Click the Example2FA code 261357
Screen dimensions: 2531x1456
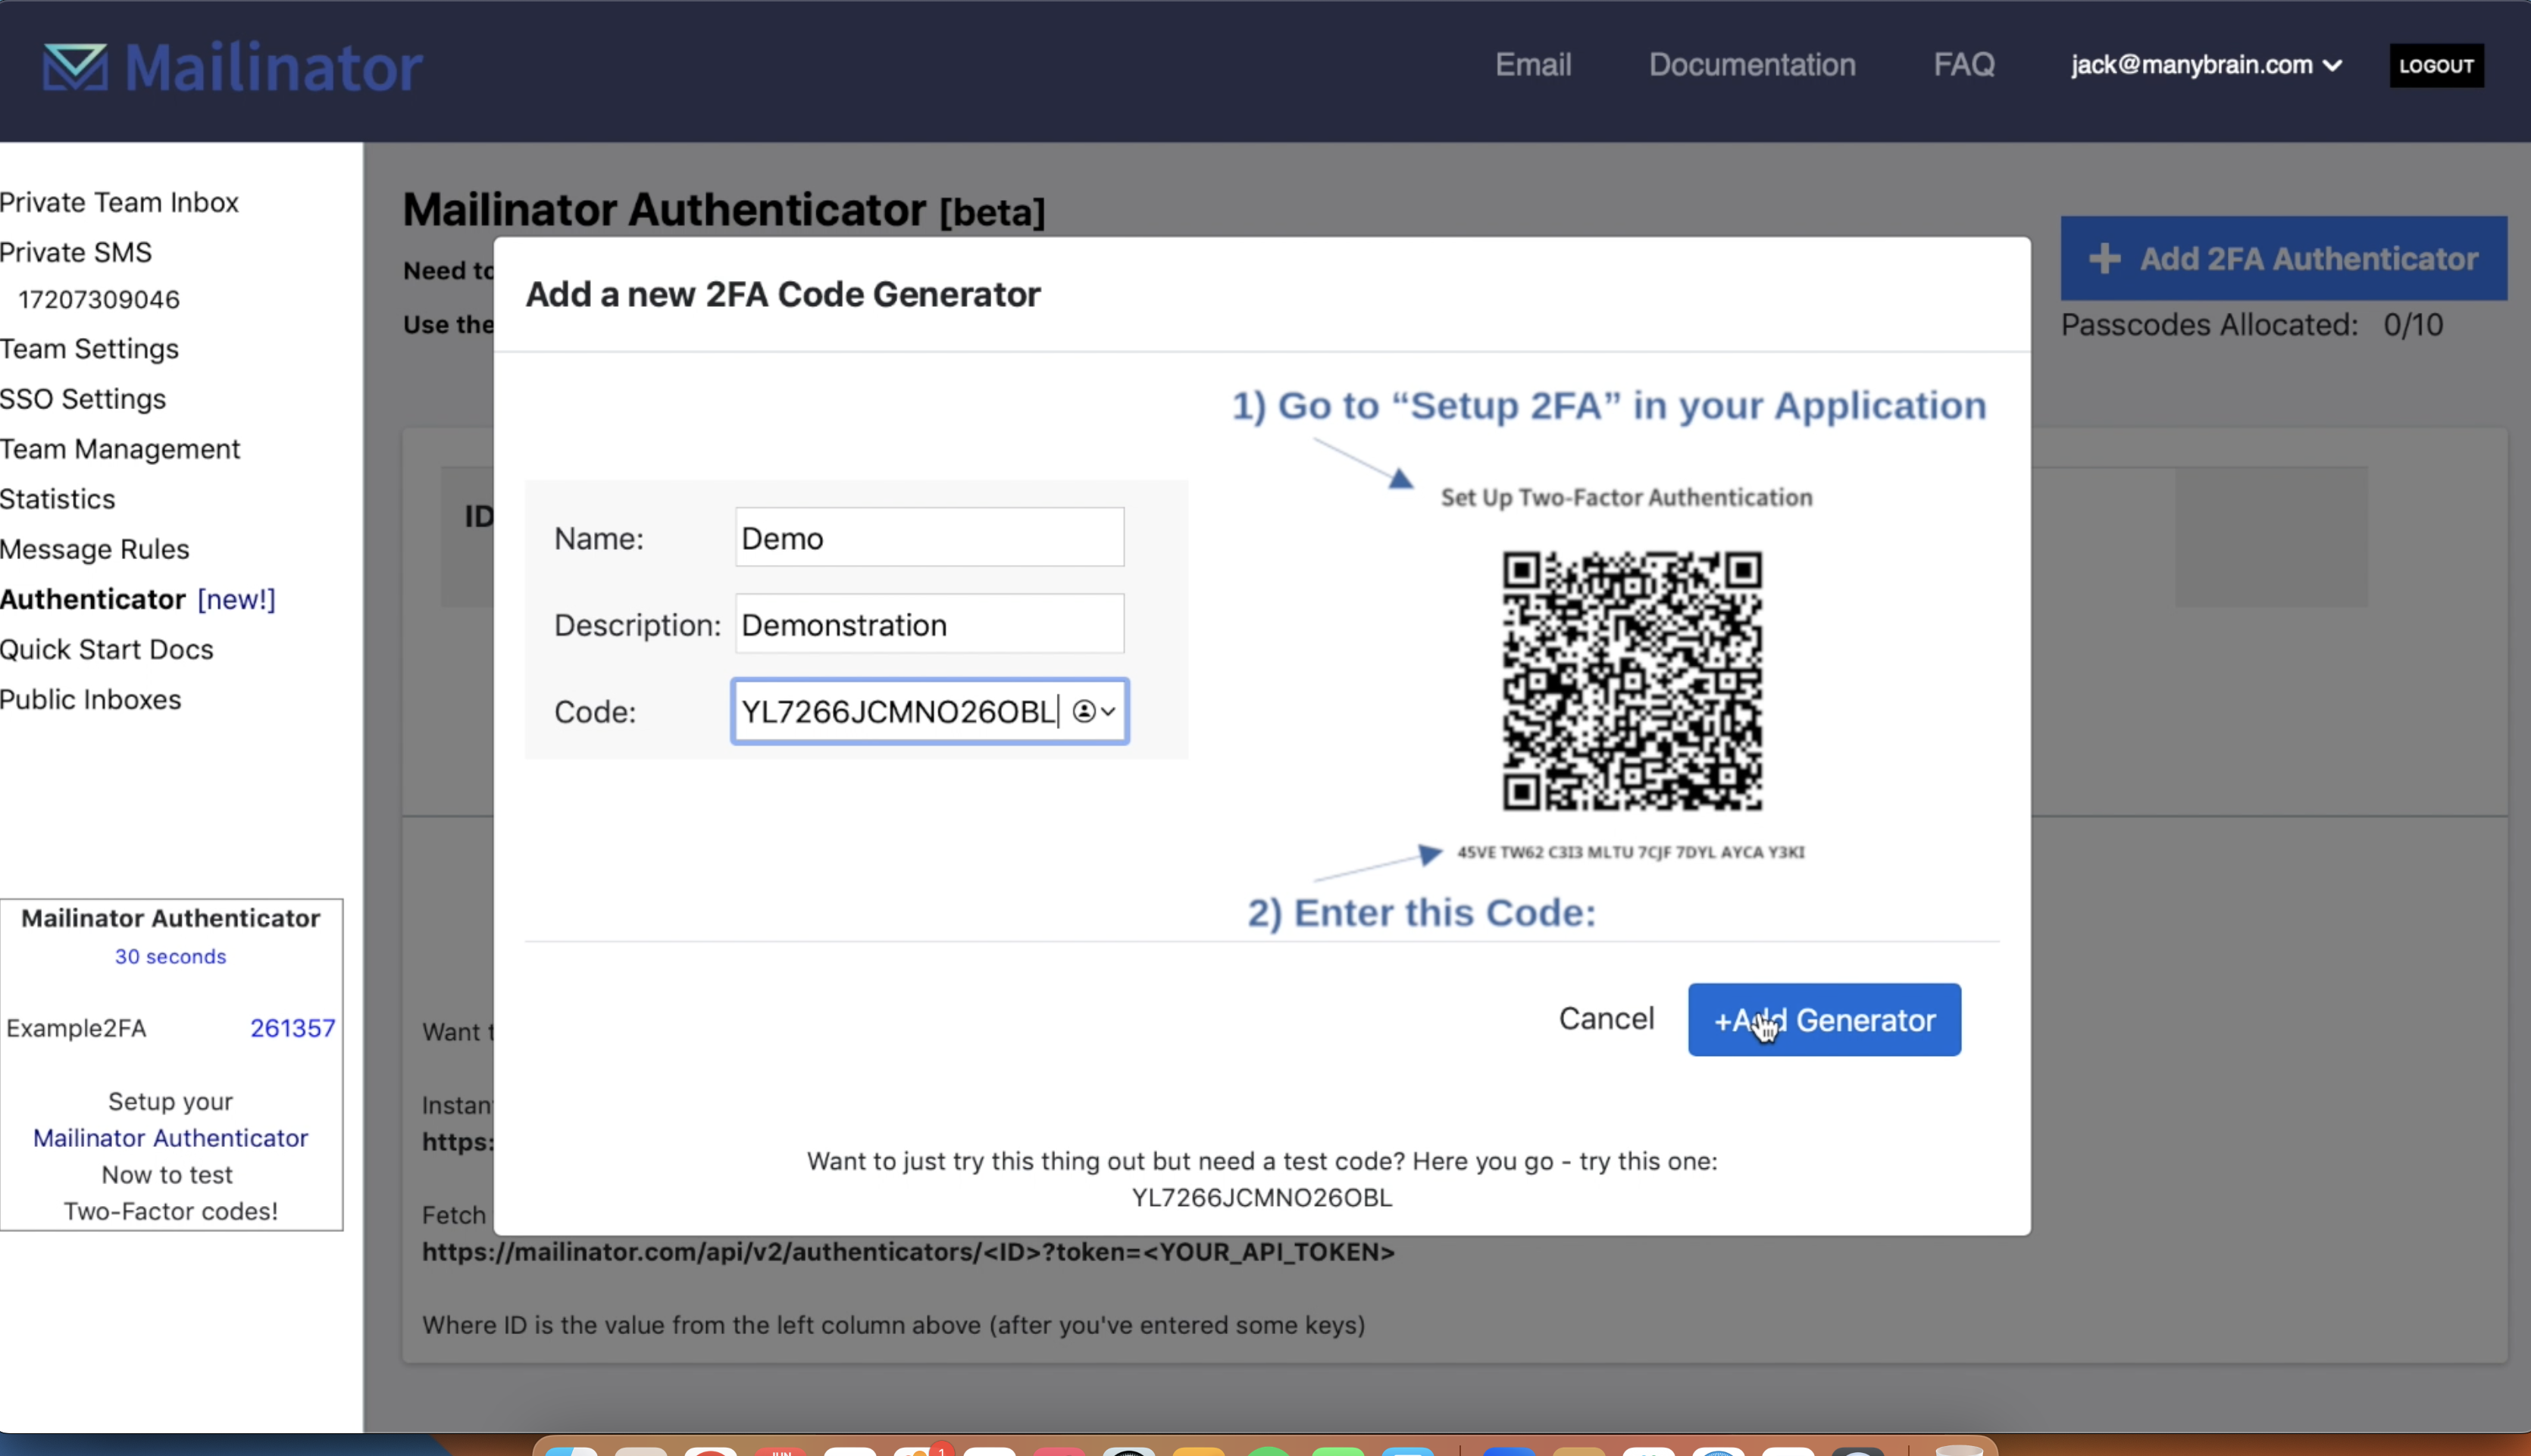click(292, 1028)
